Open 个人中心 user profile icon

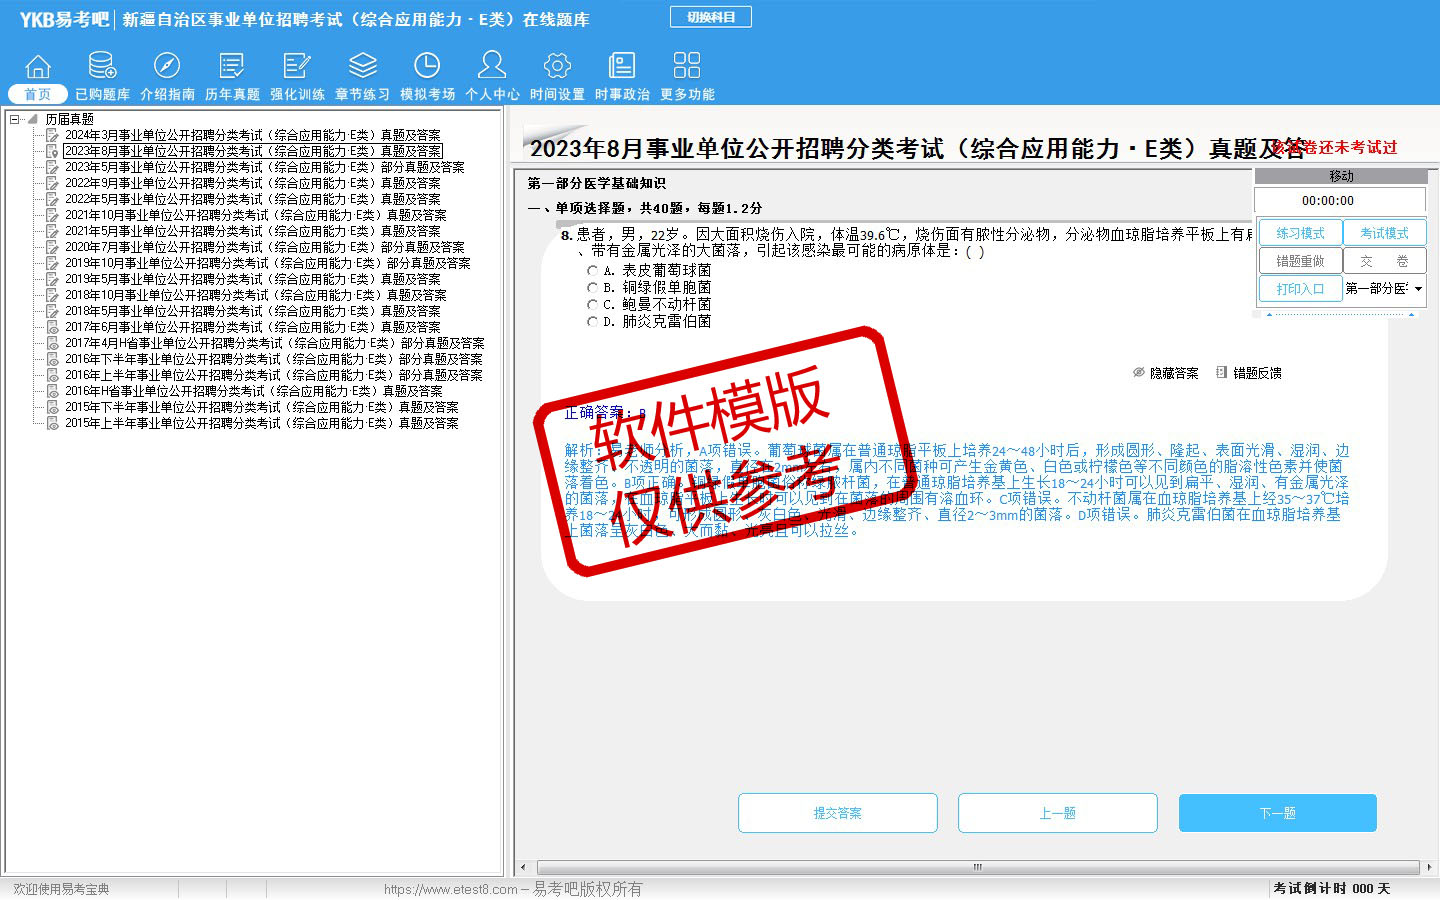pyautogui.click(x=492, y=67)
